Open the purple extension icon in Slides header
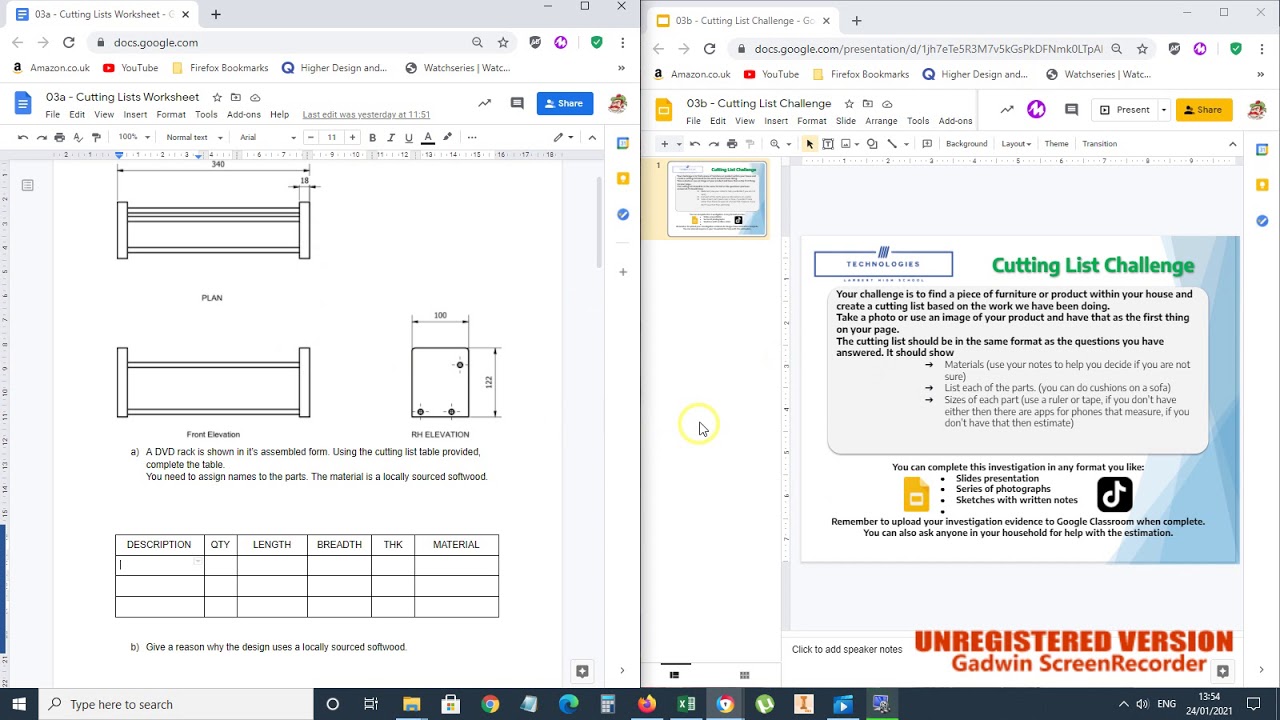 (1036, 110)
